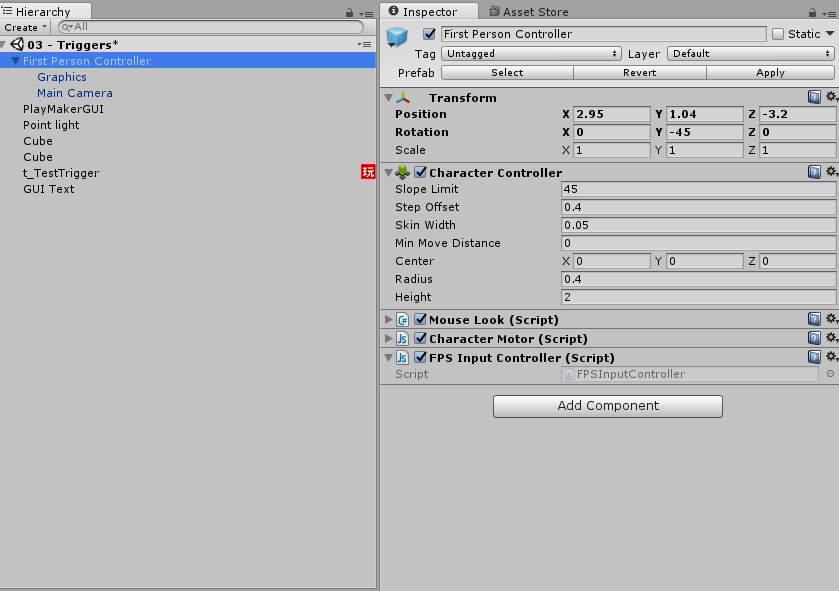Switch to the Inspector tab
This screenshot has height=591, width=839.
click(429, 11)
